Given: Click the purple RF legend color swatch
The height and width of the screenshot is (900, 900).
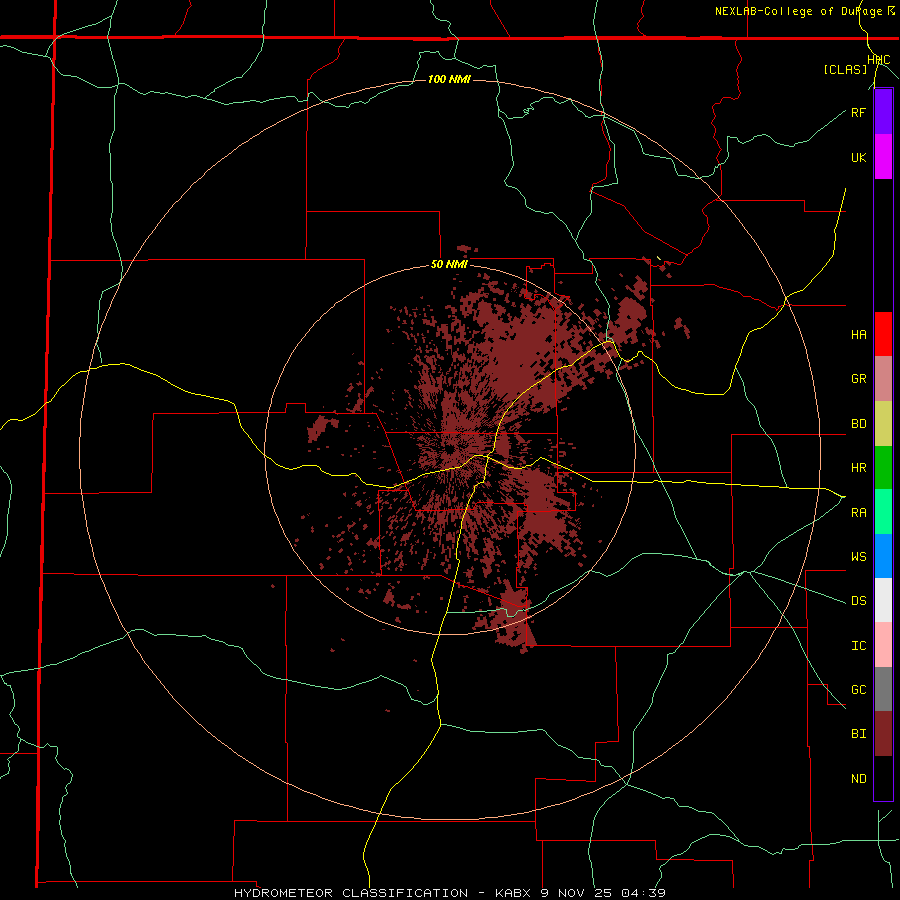Looking at the screenshot, I should (x=883, y=112).
